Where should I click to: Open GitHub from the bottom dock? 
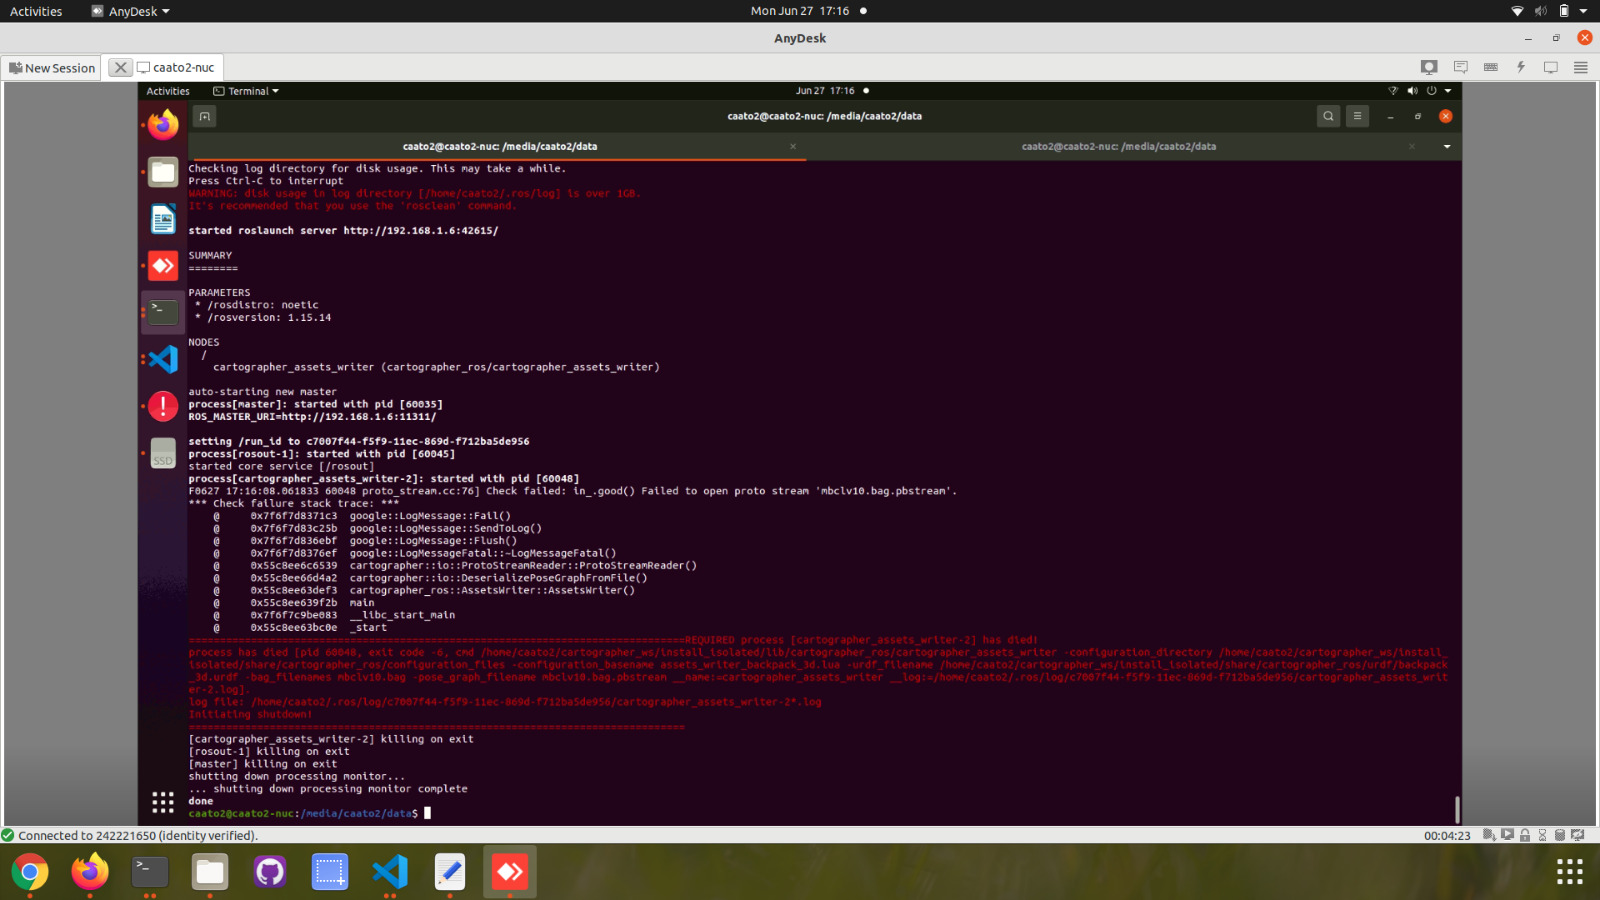point(269,871)
